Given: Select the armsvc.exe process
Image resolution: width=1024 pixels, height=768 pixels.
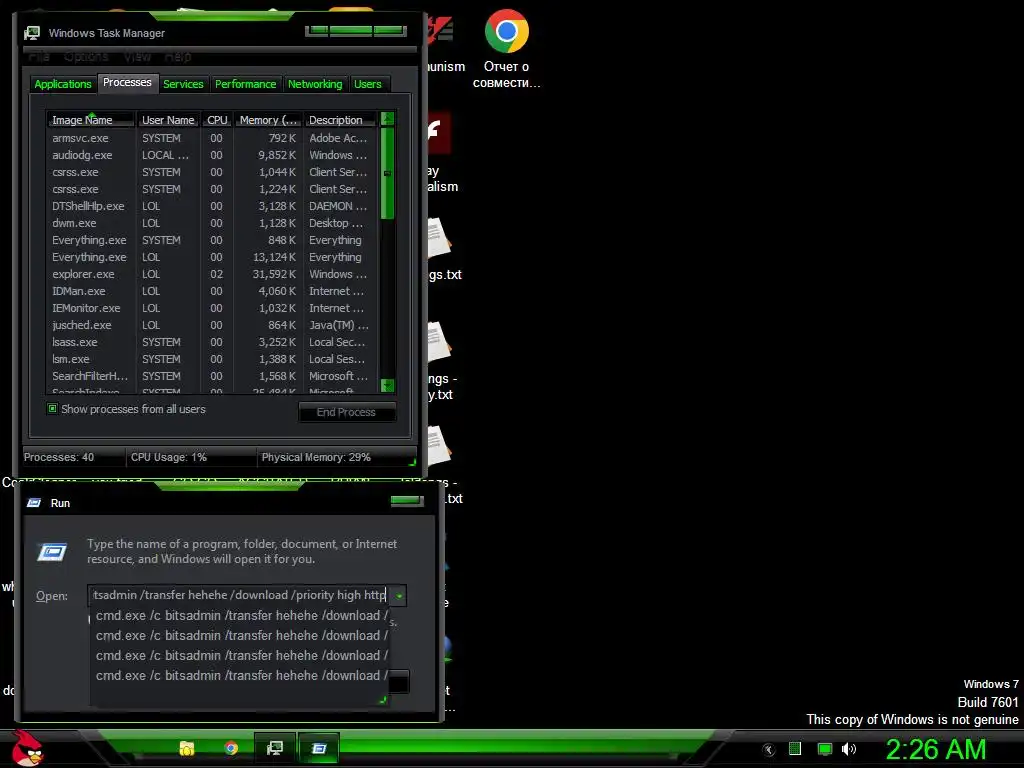Looking at the screenshot, I should [x=212, y=138].
